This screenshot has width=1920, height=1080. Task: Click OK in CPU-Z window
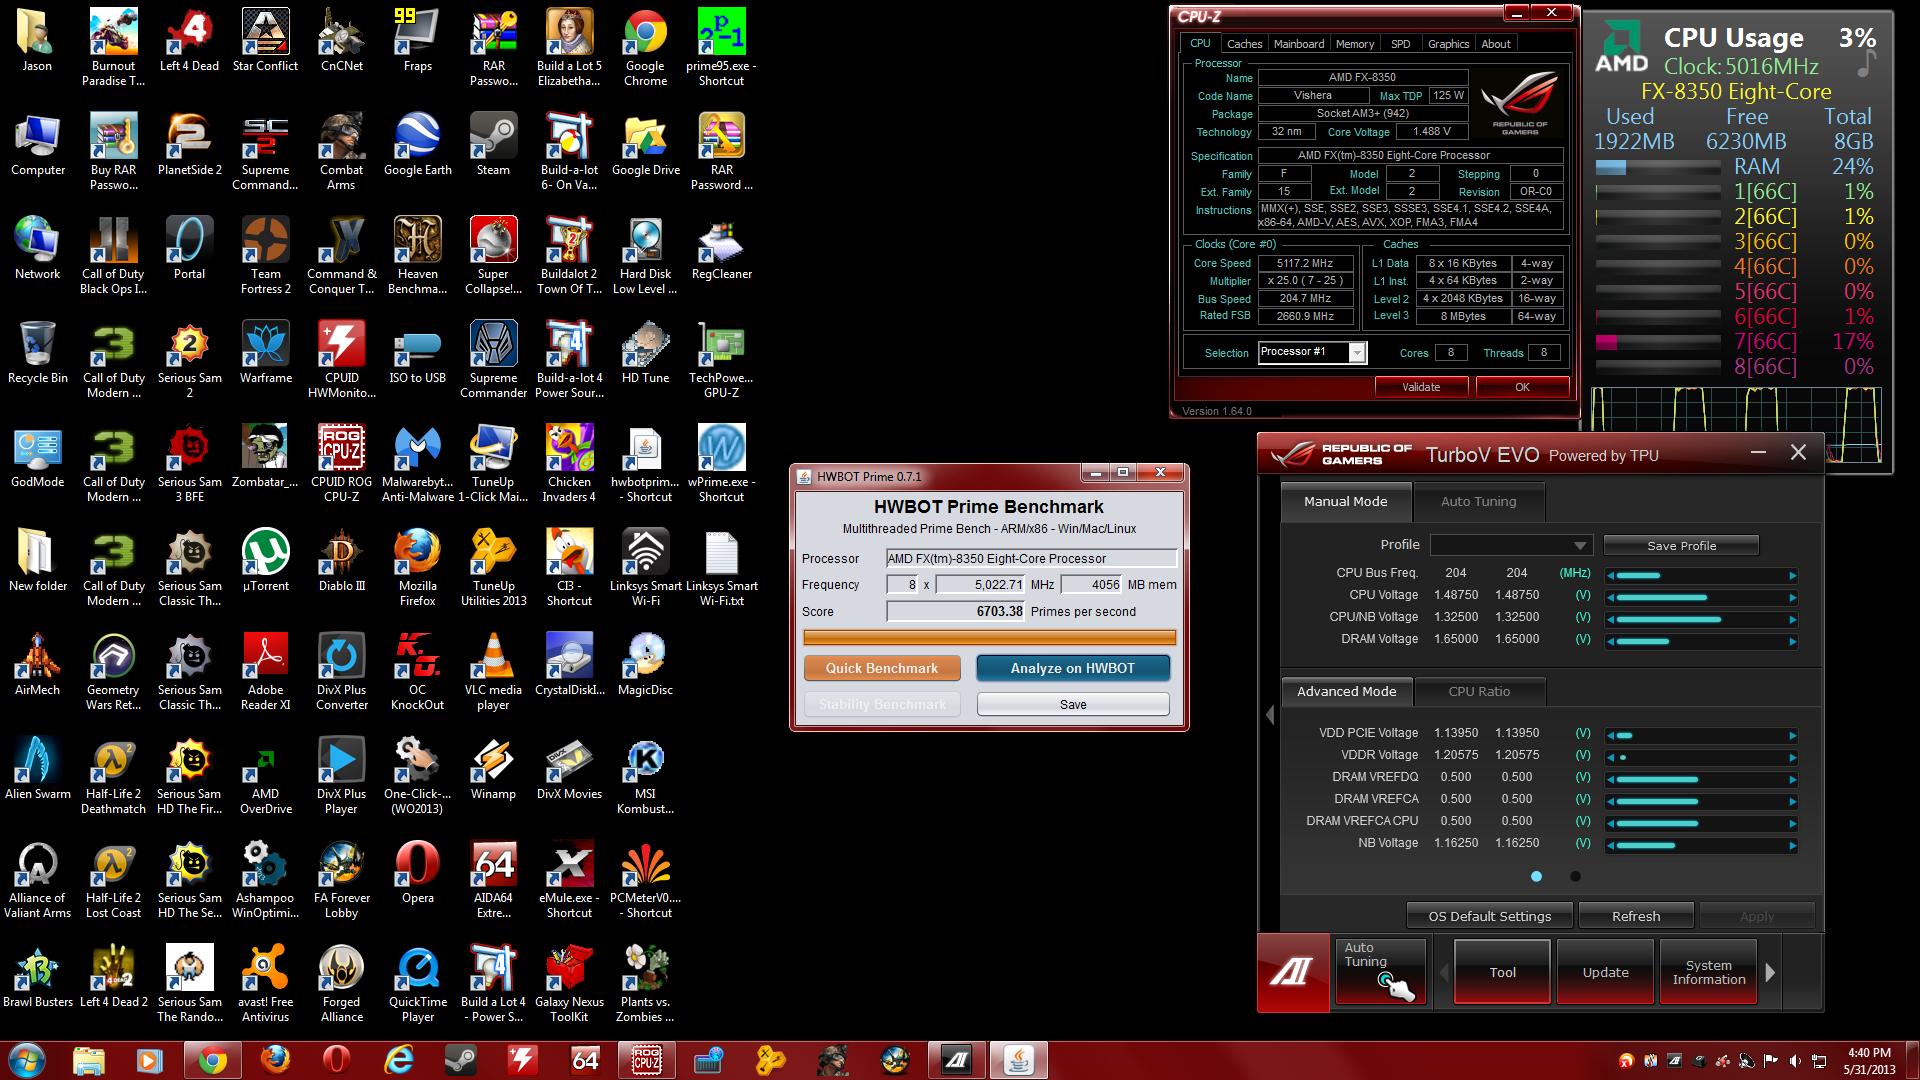(x=1522, y=387)
